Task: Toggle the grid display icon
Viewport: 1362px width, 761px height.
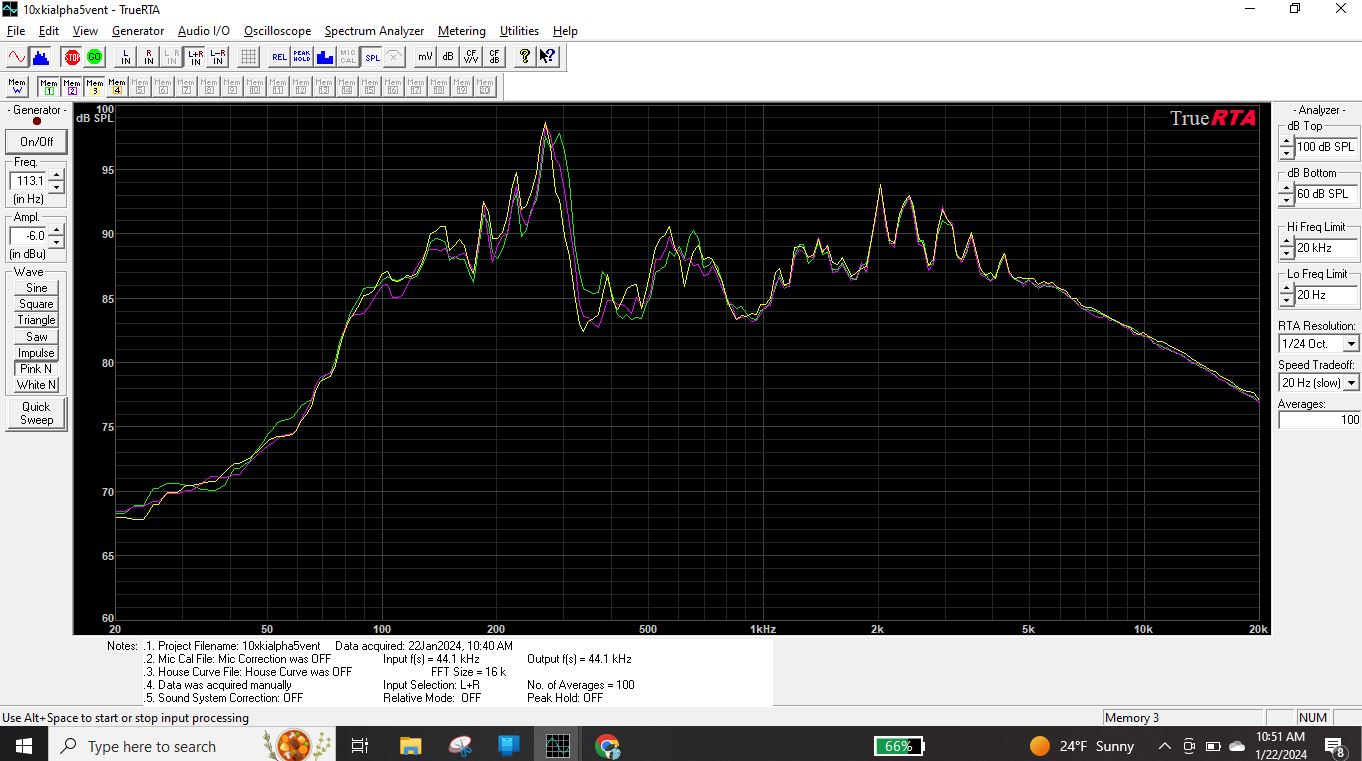Action: pyautogui.click(x=248, y=57)
